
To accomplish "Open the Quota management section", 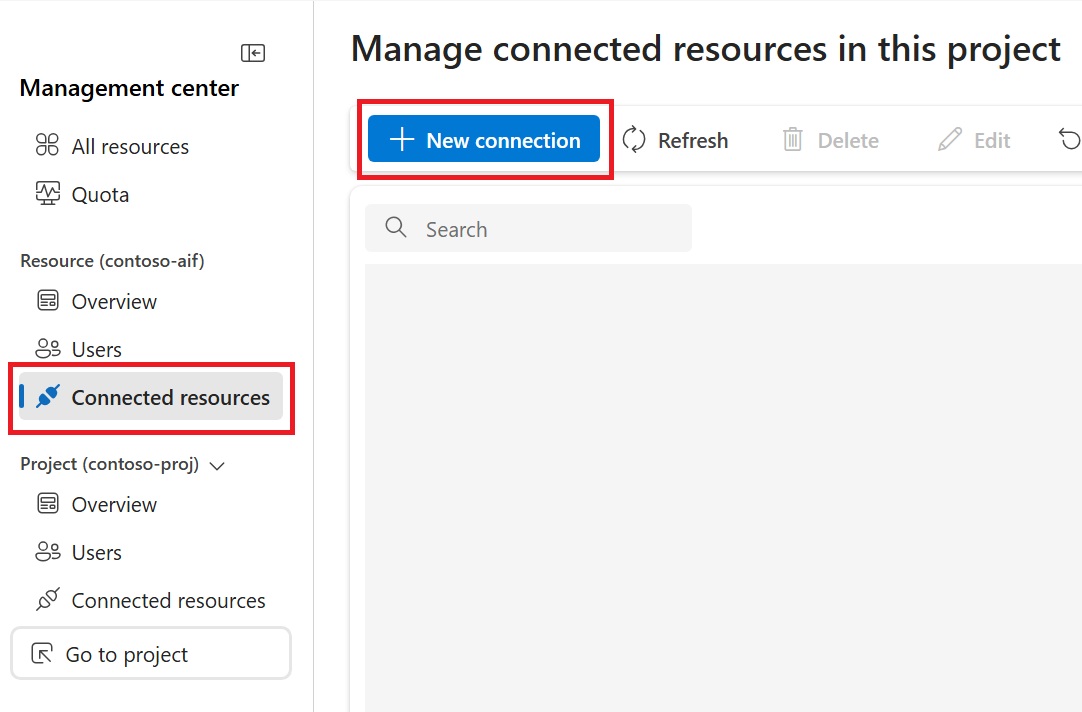I will [x=100, y=194].
